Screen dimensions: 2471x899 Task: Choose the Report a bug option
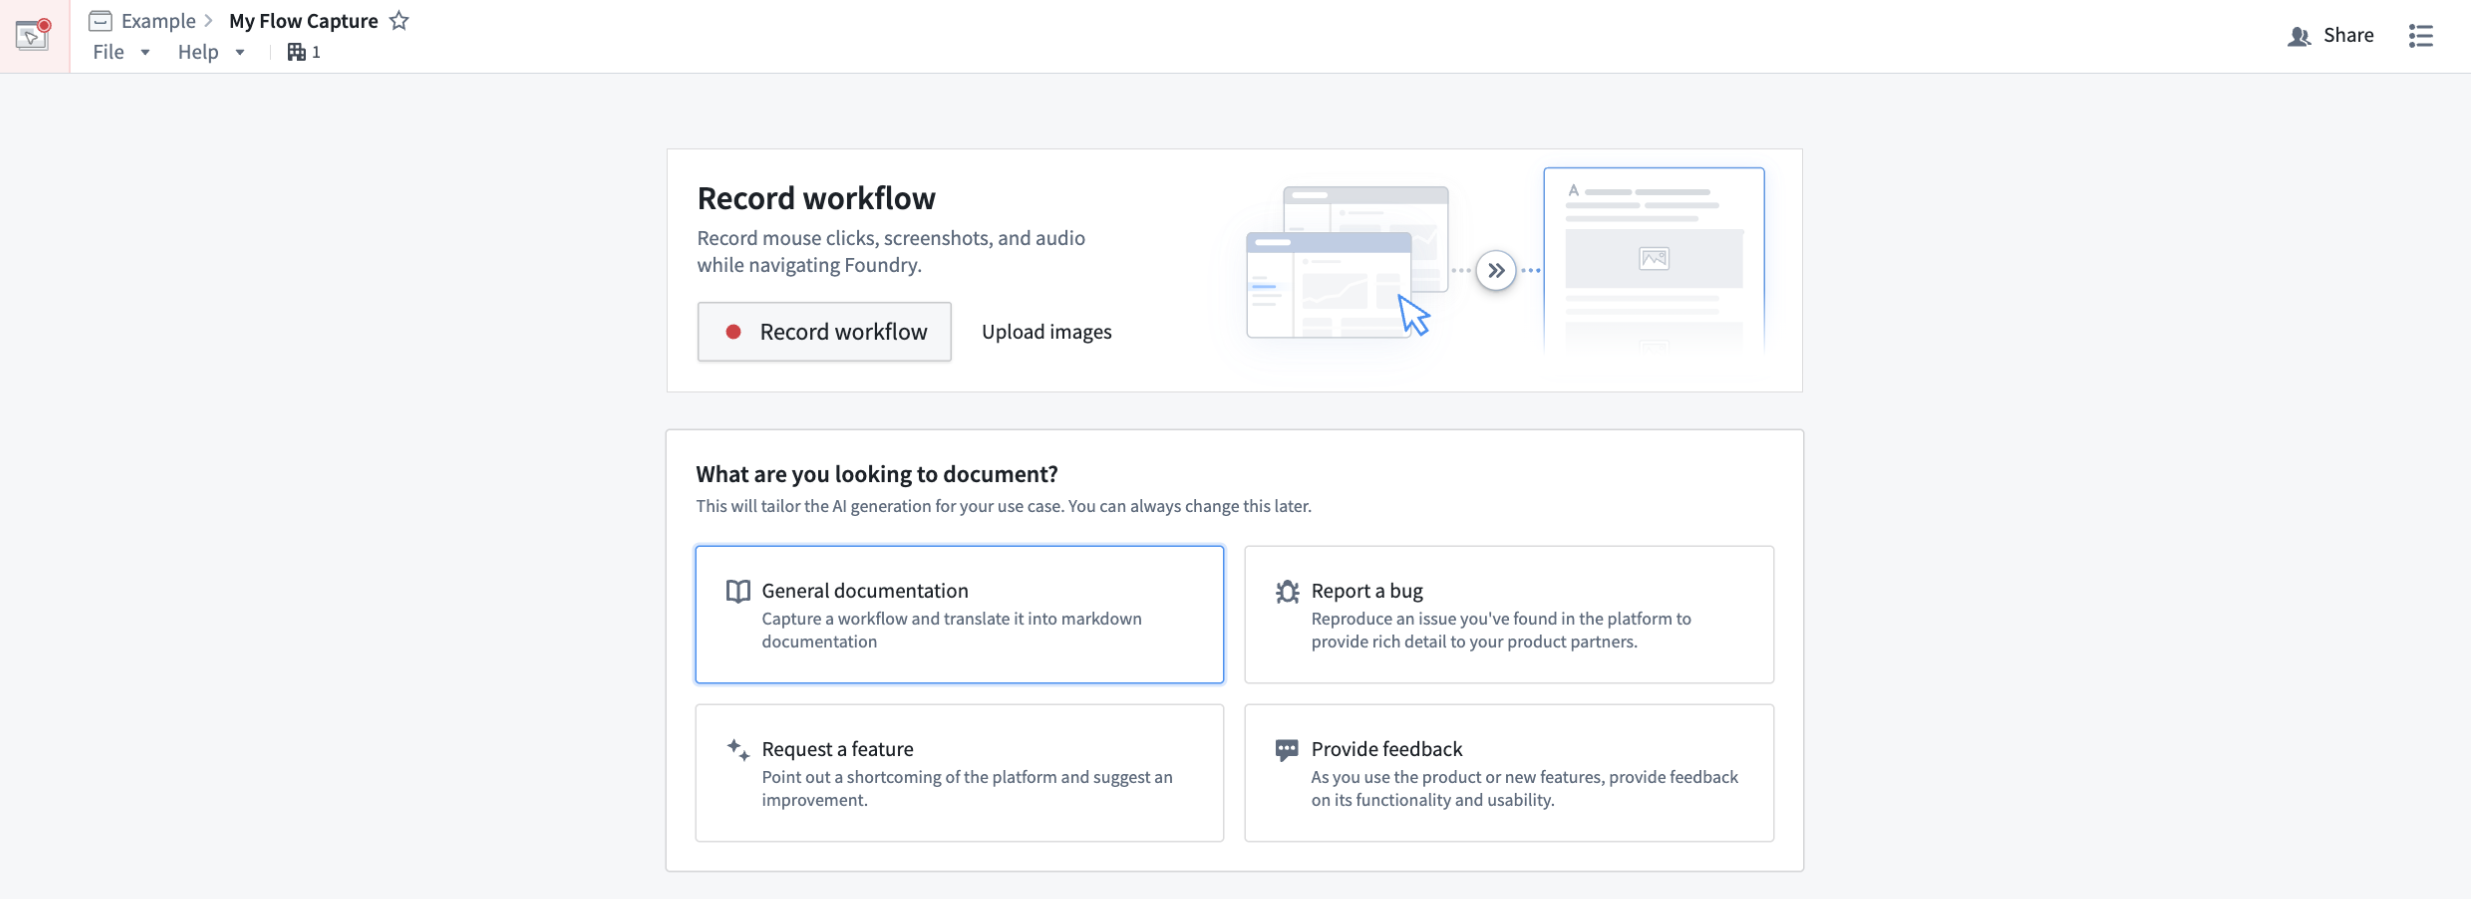pyautogui.click(x=1508, y=614)
